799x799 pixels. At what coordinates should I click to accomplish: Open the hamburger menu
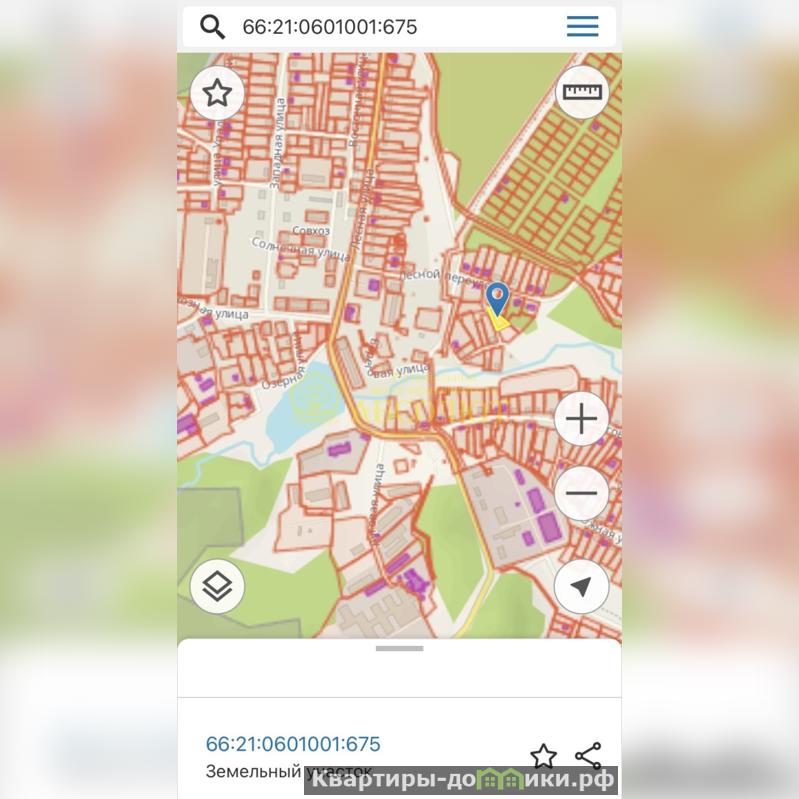point(582,26)
